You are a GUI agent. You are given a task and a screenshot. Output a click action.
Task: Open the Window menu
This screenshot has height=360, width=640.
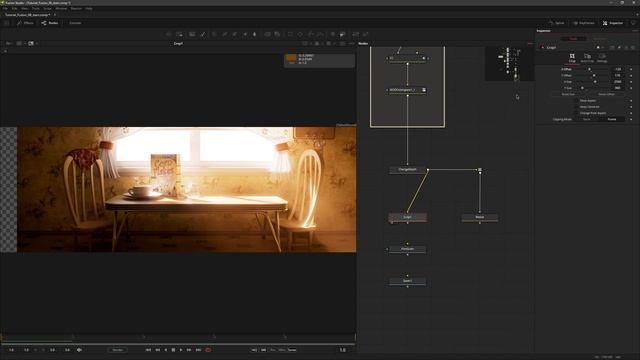tap(61, 8)
